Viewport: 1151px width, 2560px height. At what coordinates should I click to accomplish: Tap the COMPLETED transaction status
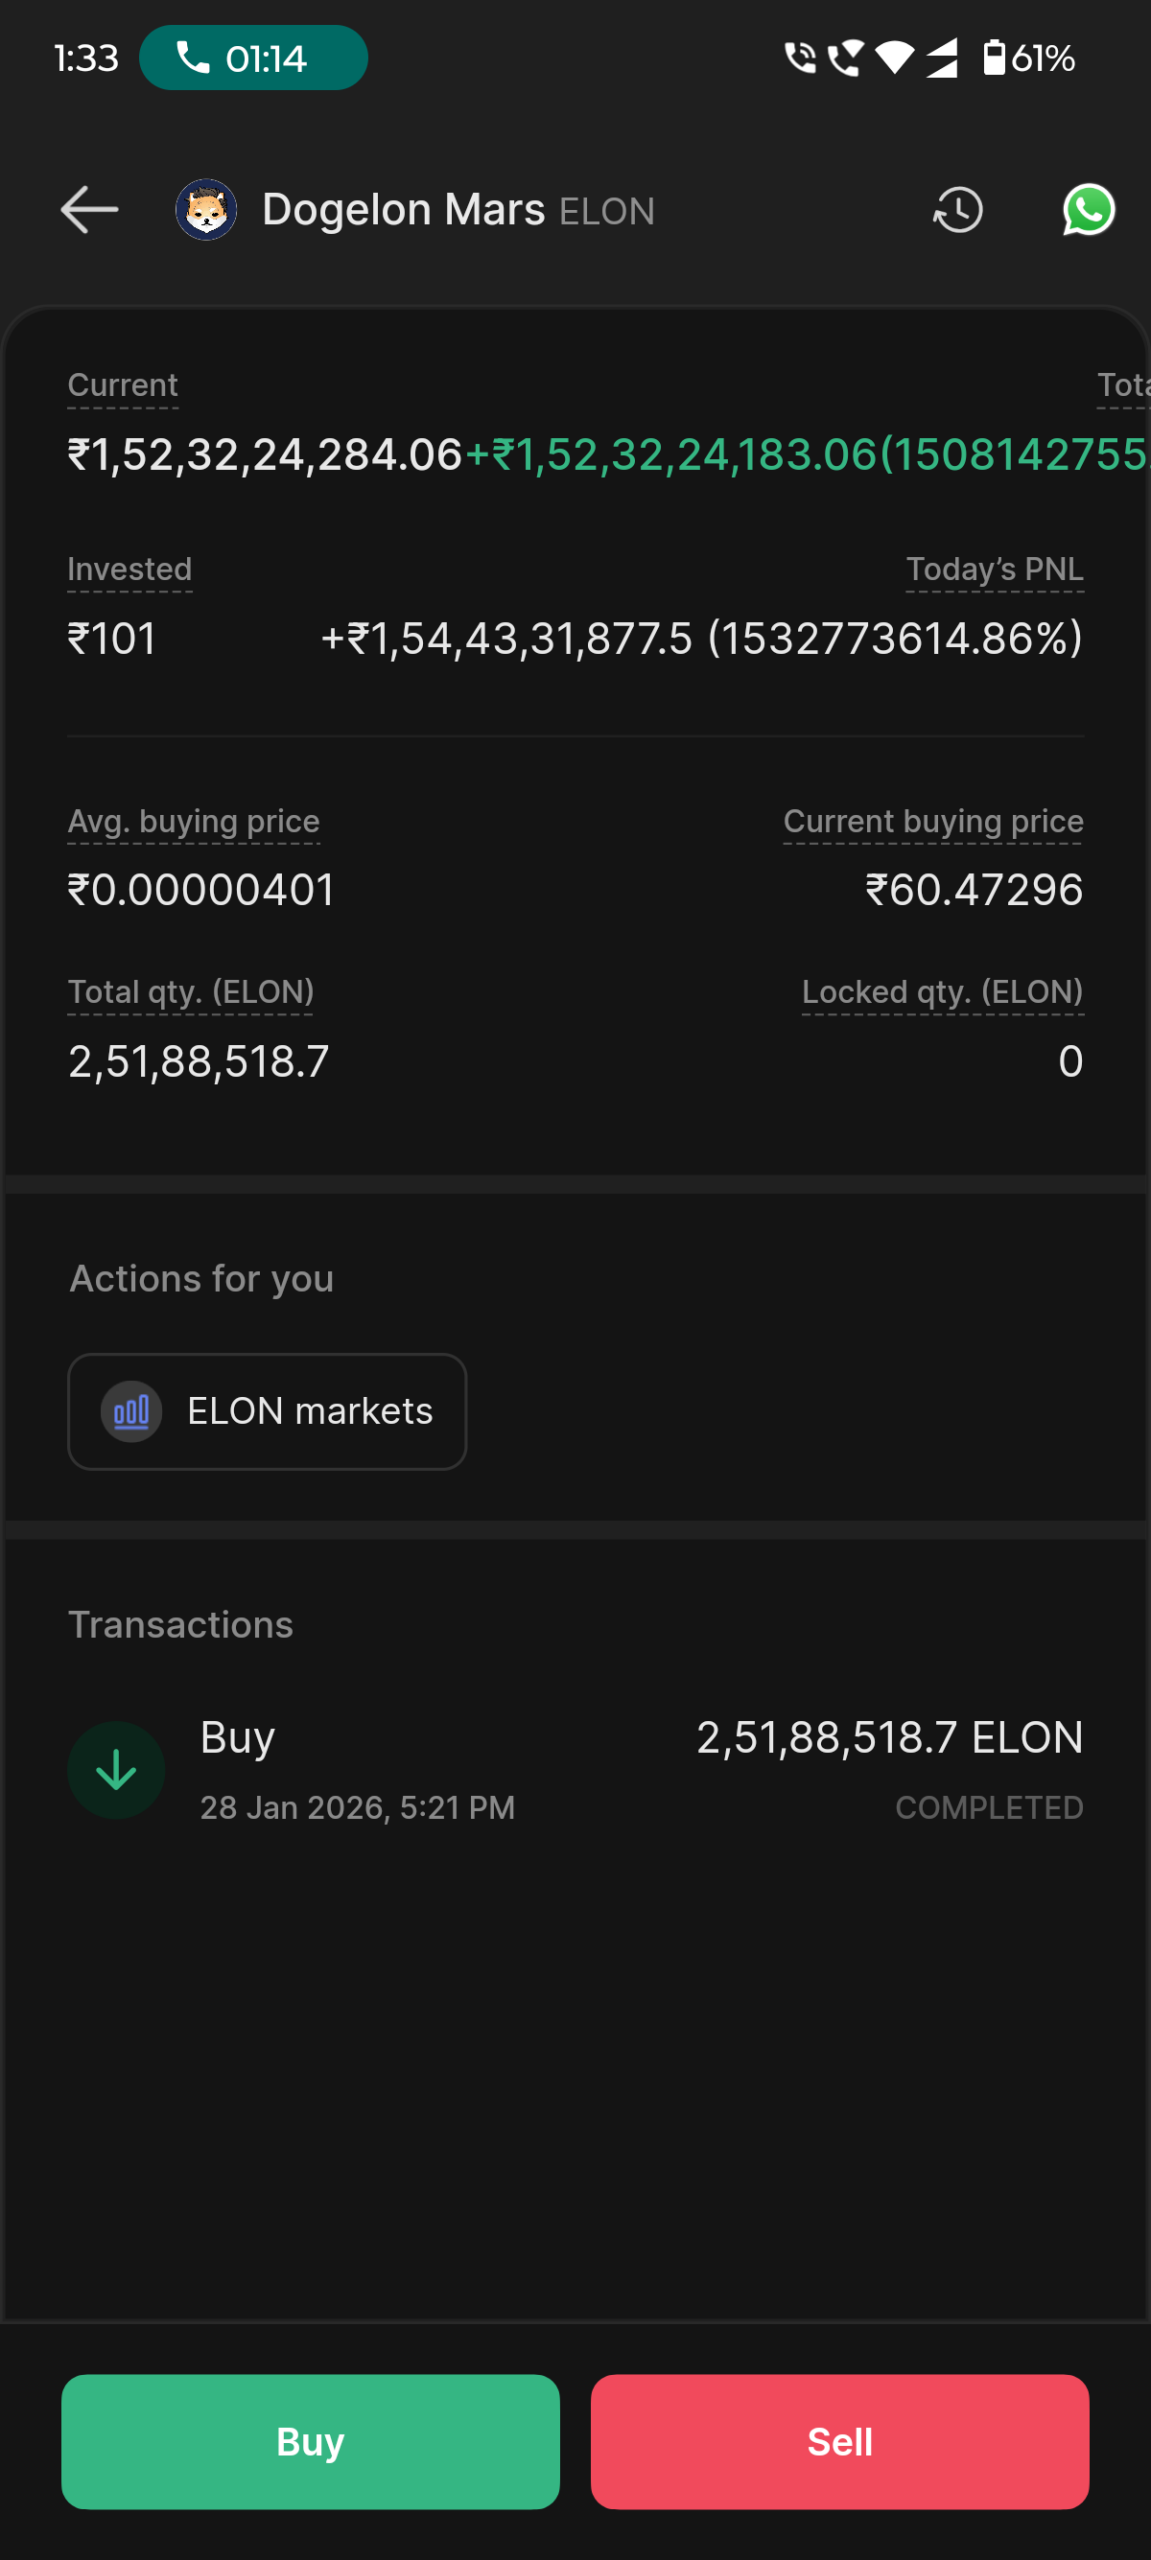[x=988, y=1807]
